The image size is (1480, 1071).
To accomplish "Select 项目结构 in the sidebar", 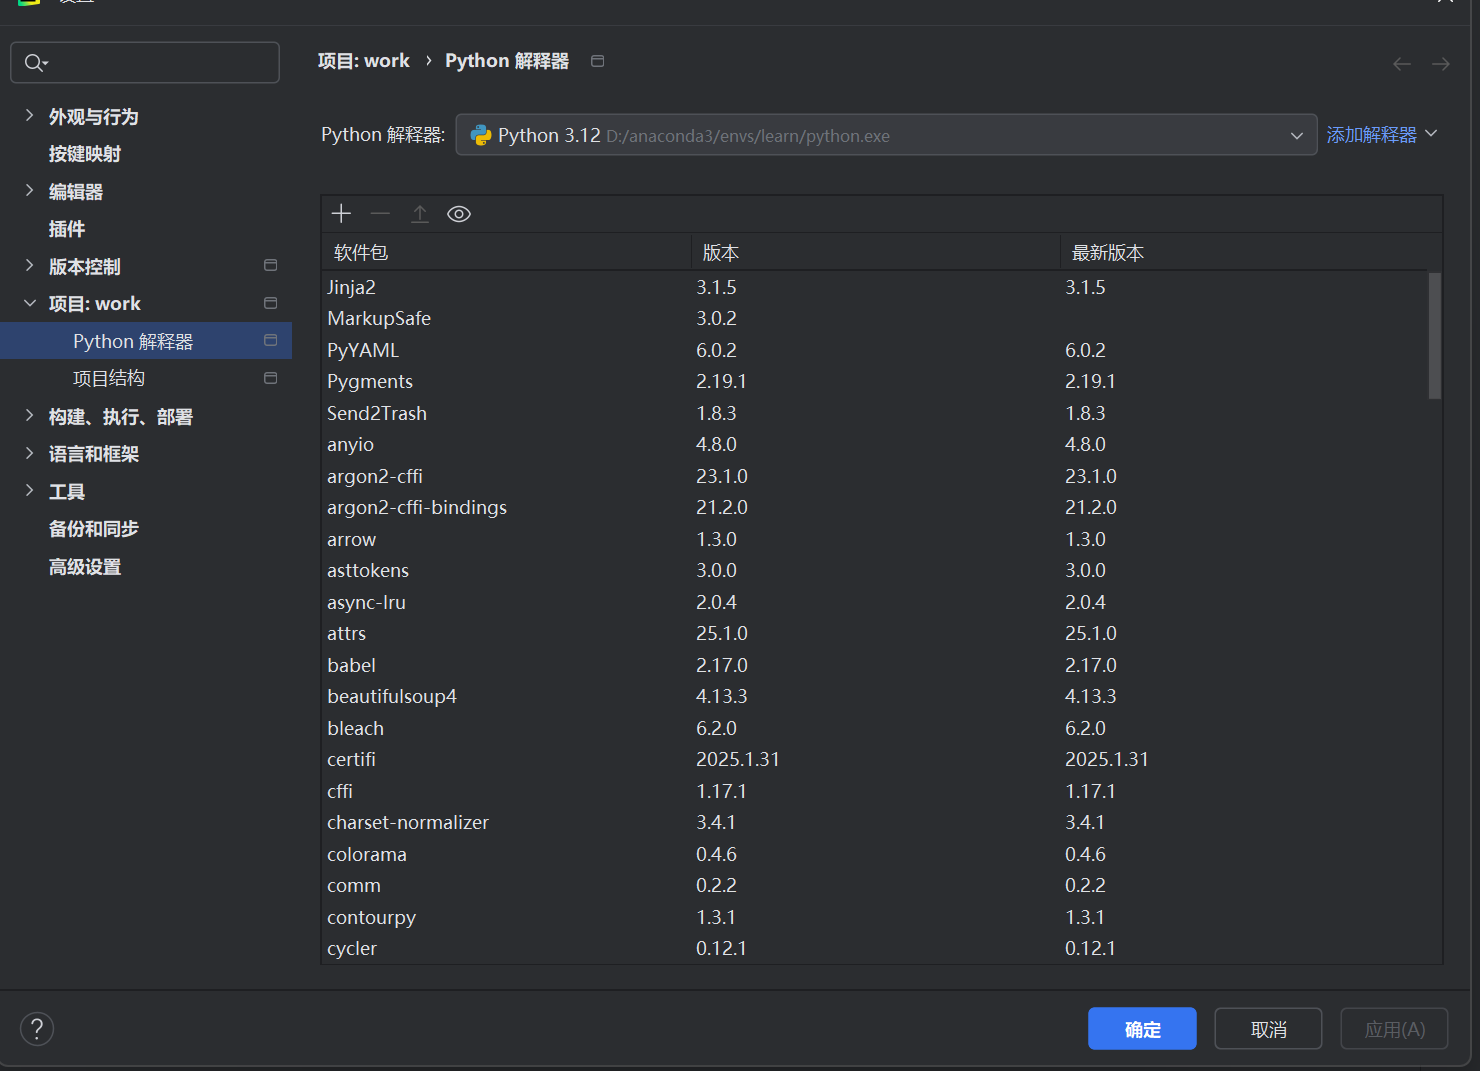I will (109, 377).
